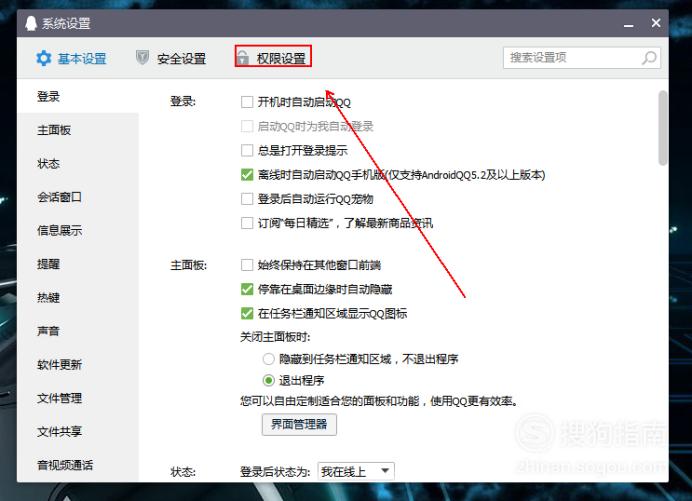Uncheck 在任务栏通知区域显示QQ图标

click(247, 313)
